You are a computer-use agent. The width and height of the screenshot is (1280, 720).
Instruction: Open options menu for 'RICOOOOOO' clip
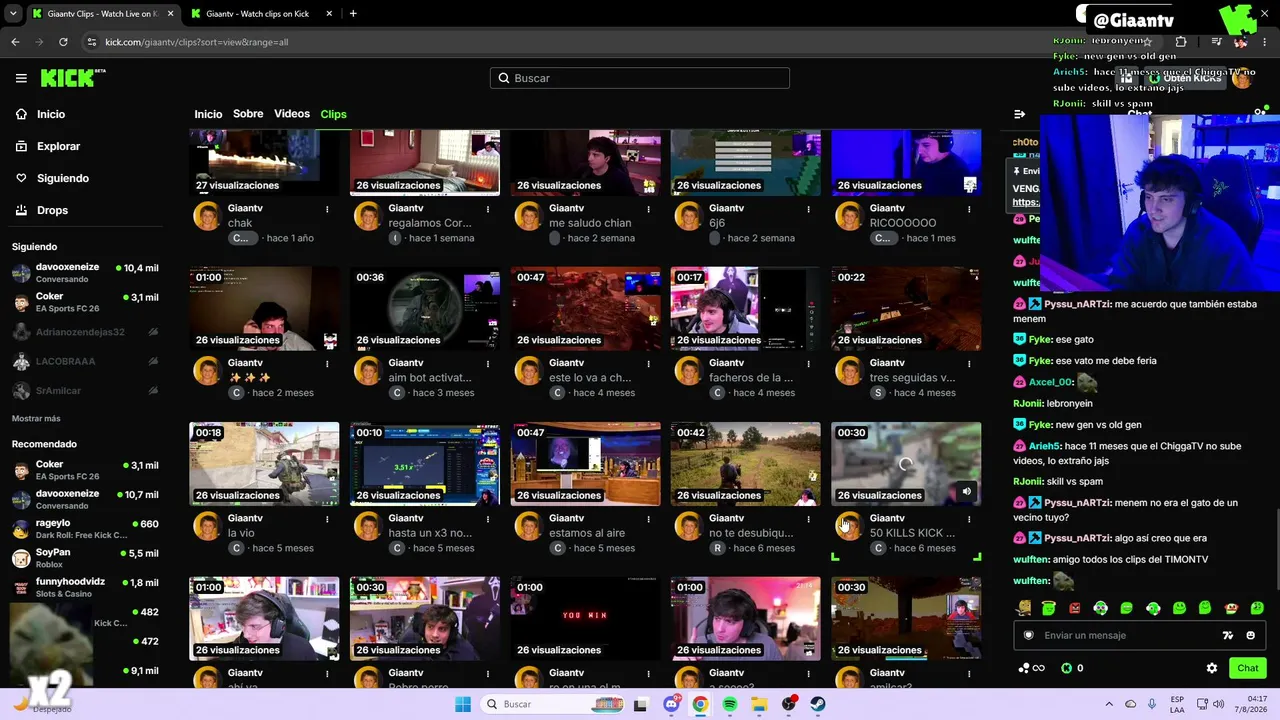[969, 209]
